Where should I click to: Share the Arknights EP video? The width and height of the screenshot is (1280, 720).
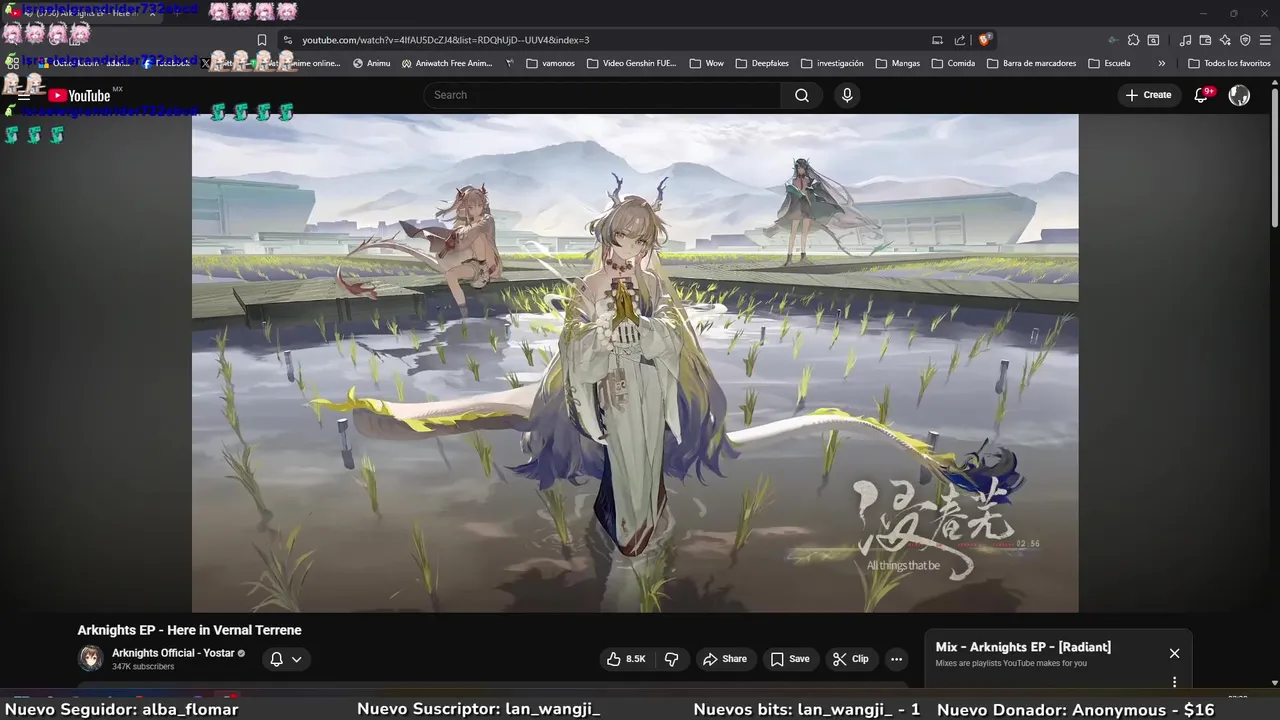[x=725, y=659]
